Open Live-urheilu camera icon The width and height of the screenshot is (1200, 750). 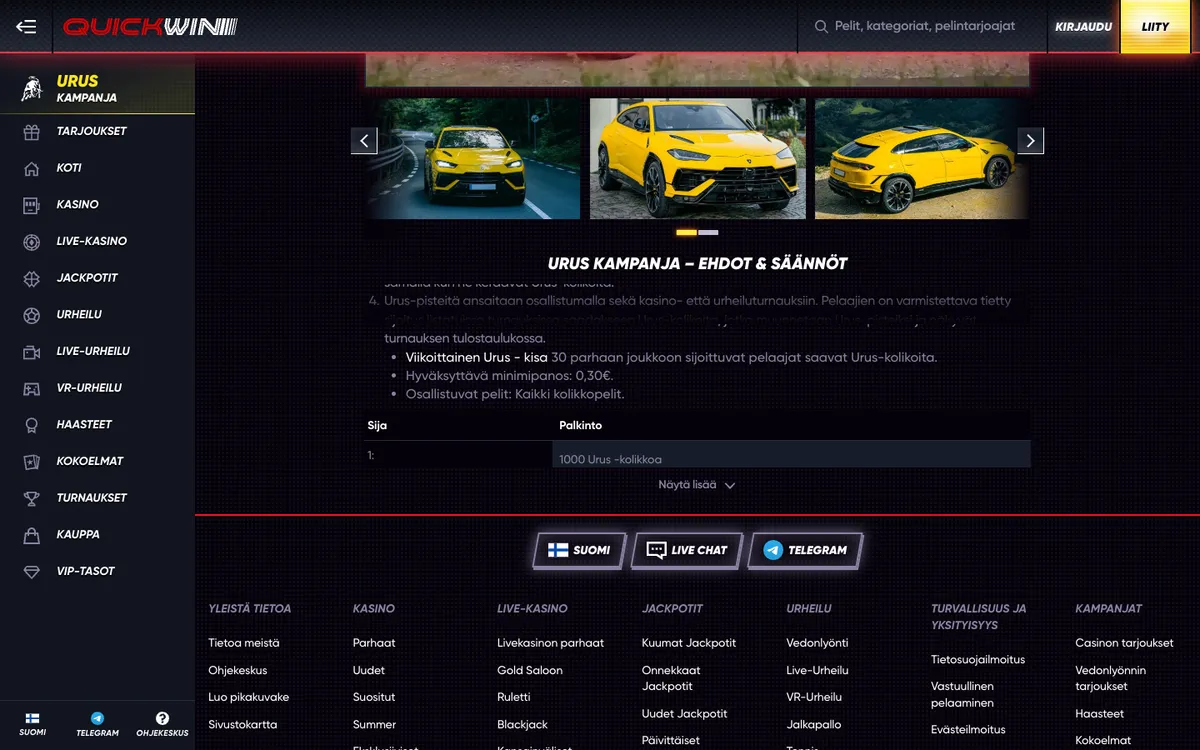point(32,351)
